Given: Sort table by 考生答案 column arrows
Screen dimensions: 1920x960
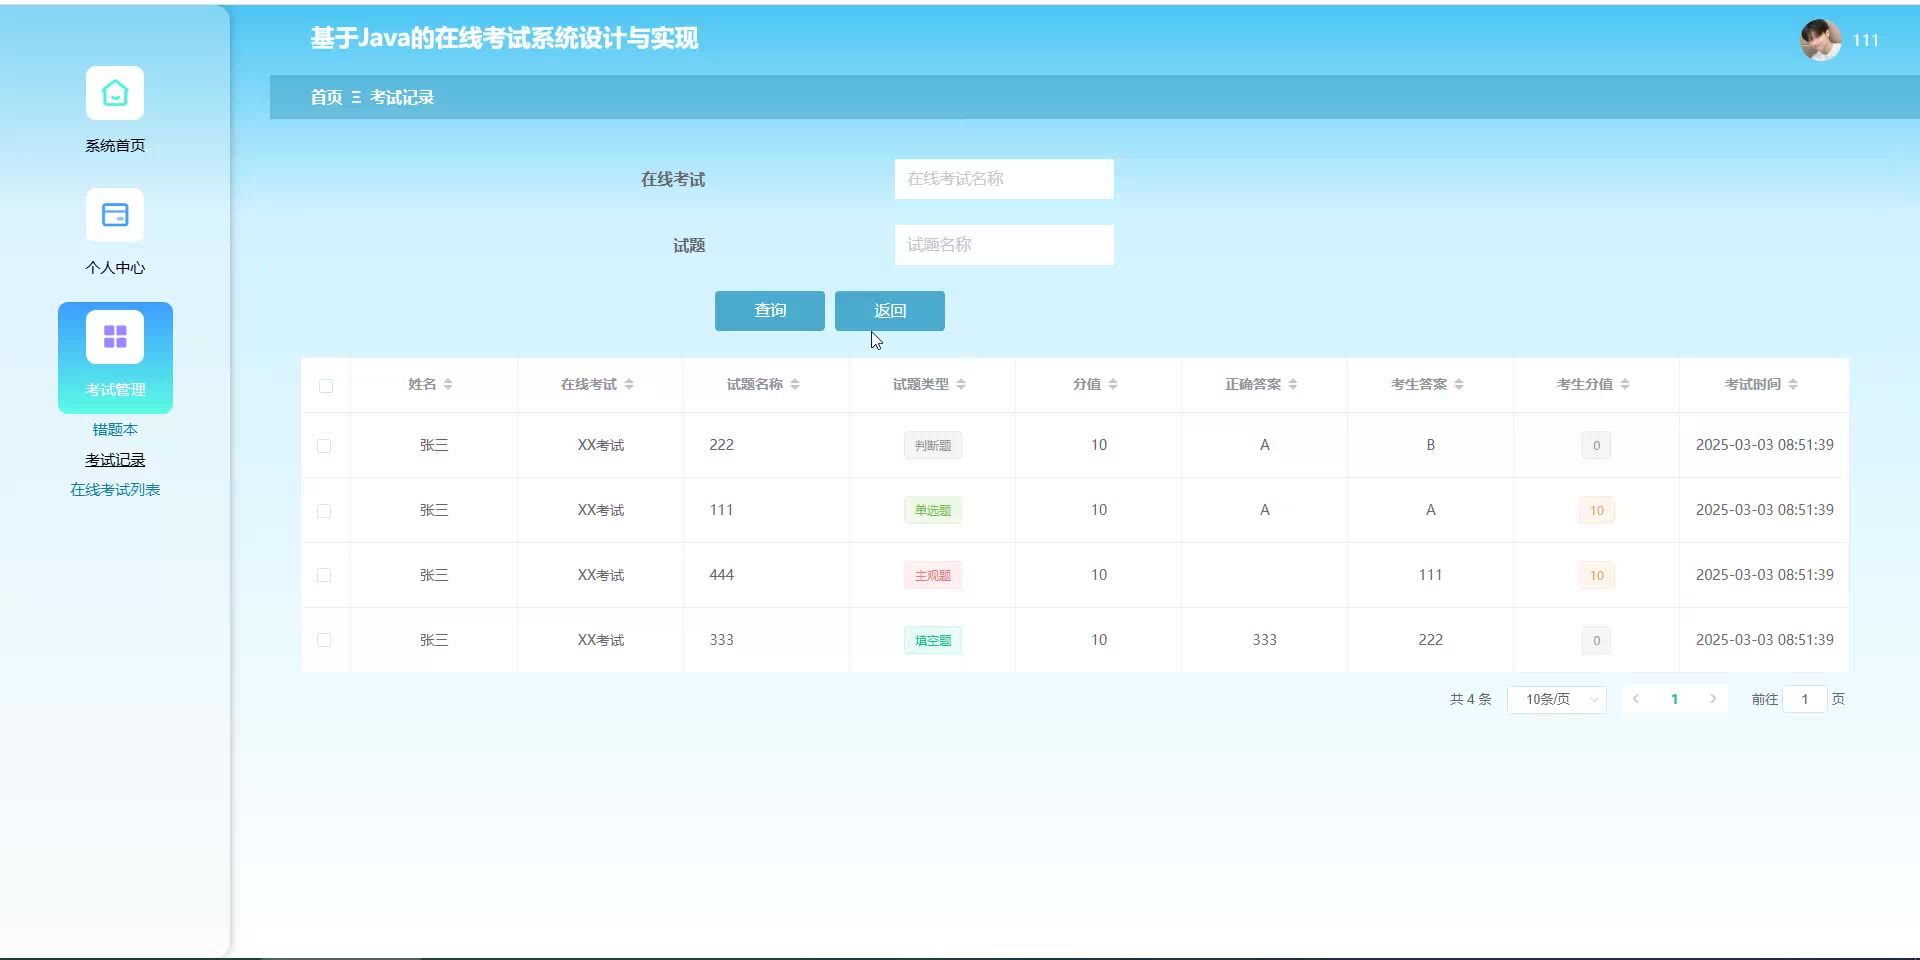Looking at the screenshot, I should coord(1459,385).
